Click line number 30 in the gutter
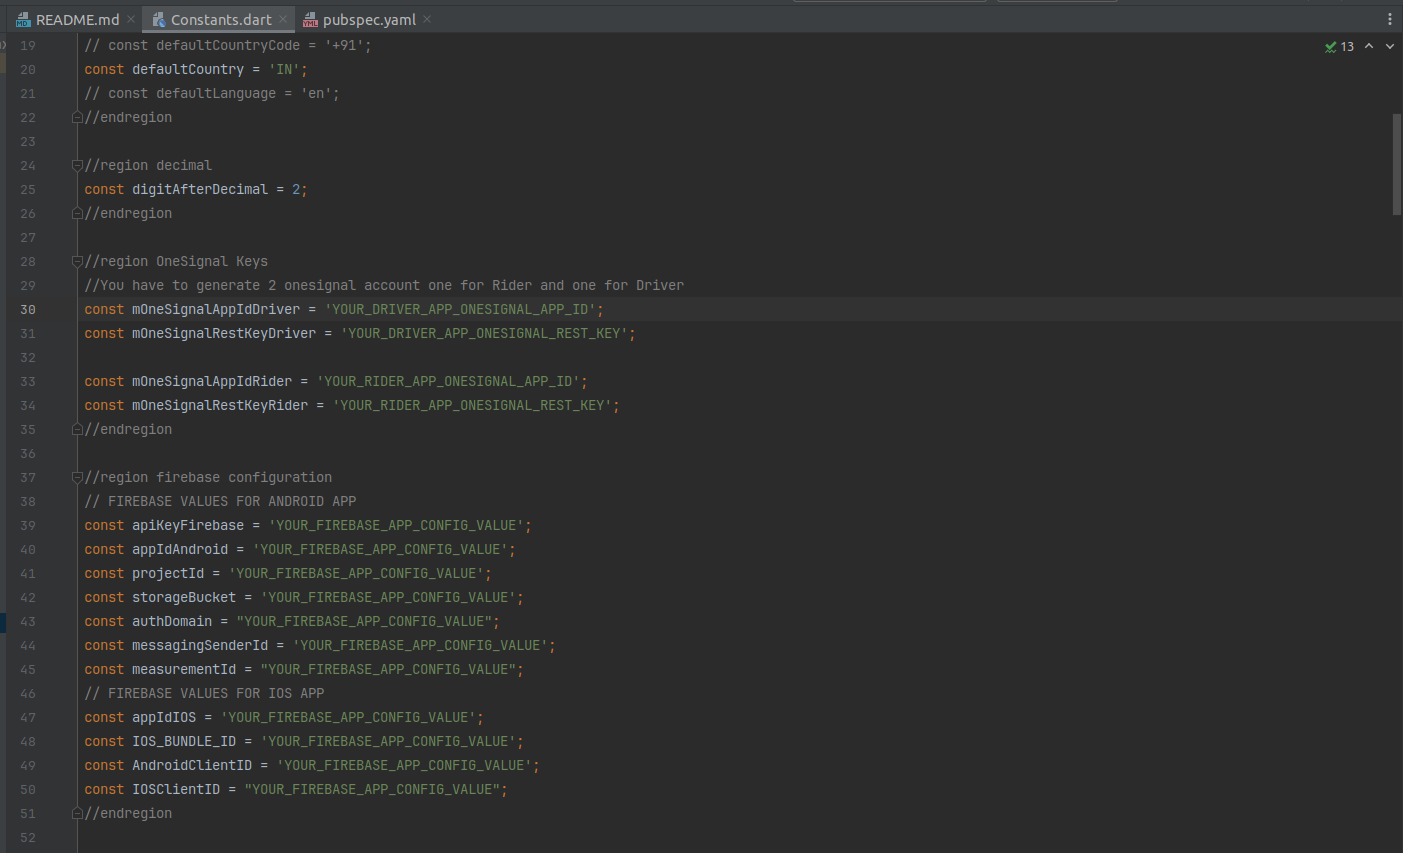 pos(28,310)
